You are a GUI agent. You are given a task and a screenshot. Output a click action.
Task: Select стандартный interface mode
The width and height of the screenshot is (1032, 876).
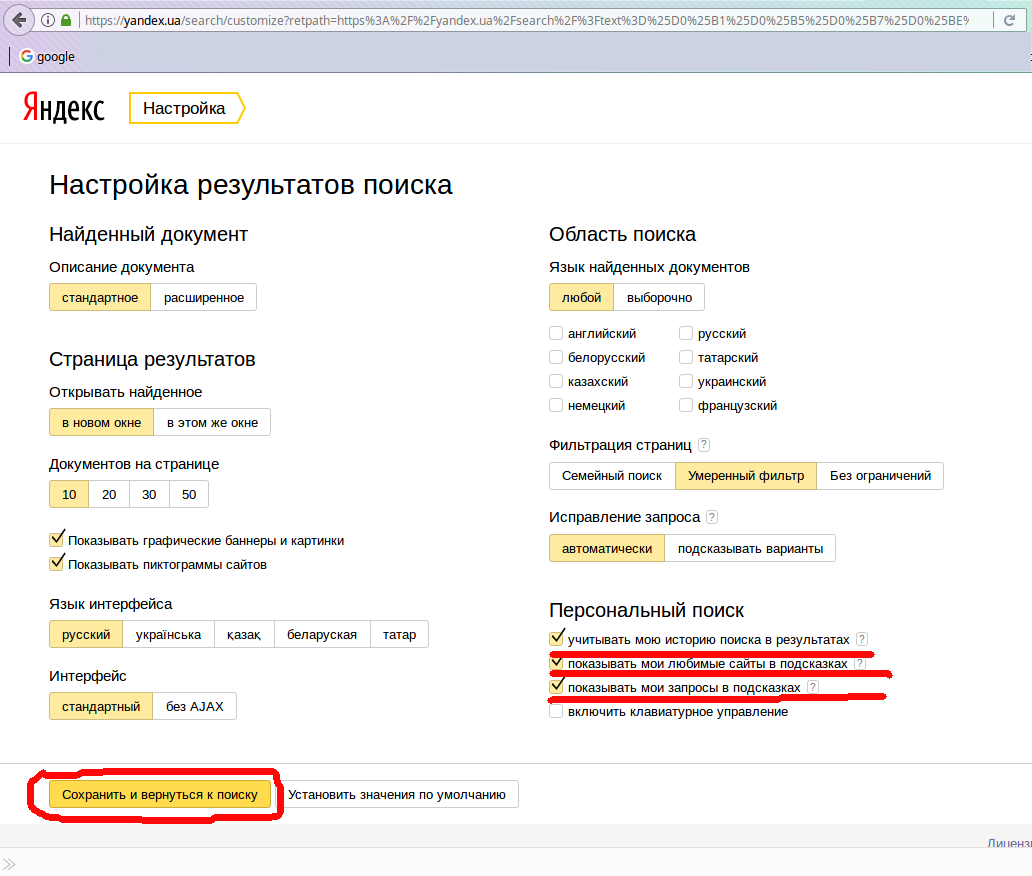(101, 706)
